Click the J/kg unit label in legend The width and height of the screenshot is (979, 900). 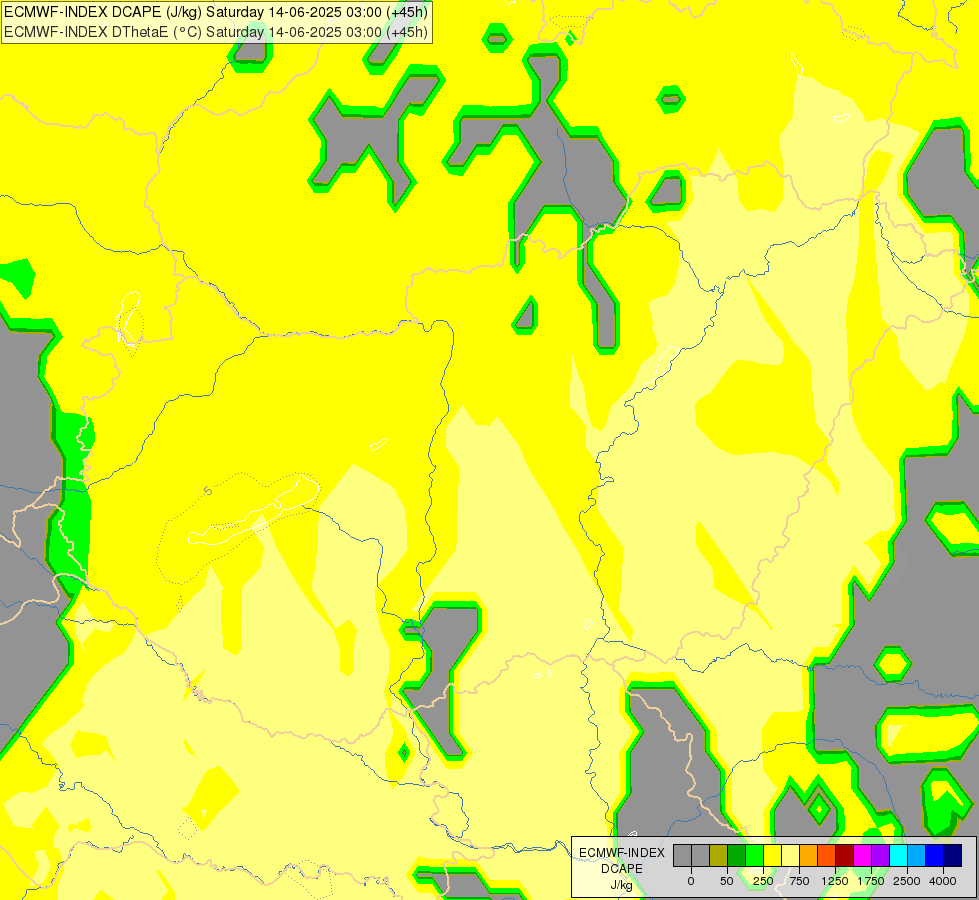pyautogui.click(x=622, y=885)
